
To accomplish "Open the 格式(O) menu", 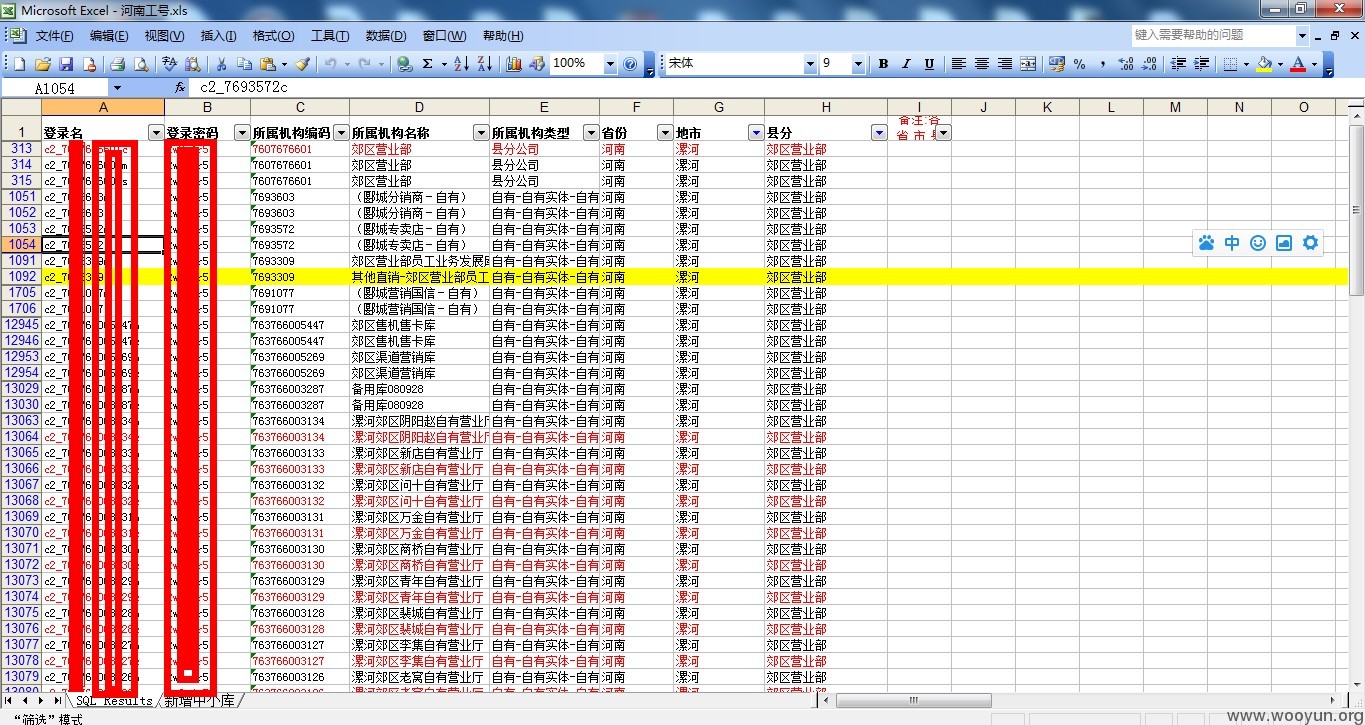I will [273, 36].
